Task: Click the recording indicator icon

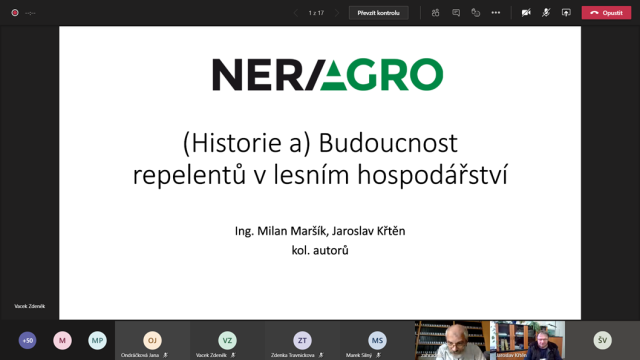Action: (15, 13)
